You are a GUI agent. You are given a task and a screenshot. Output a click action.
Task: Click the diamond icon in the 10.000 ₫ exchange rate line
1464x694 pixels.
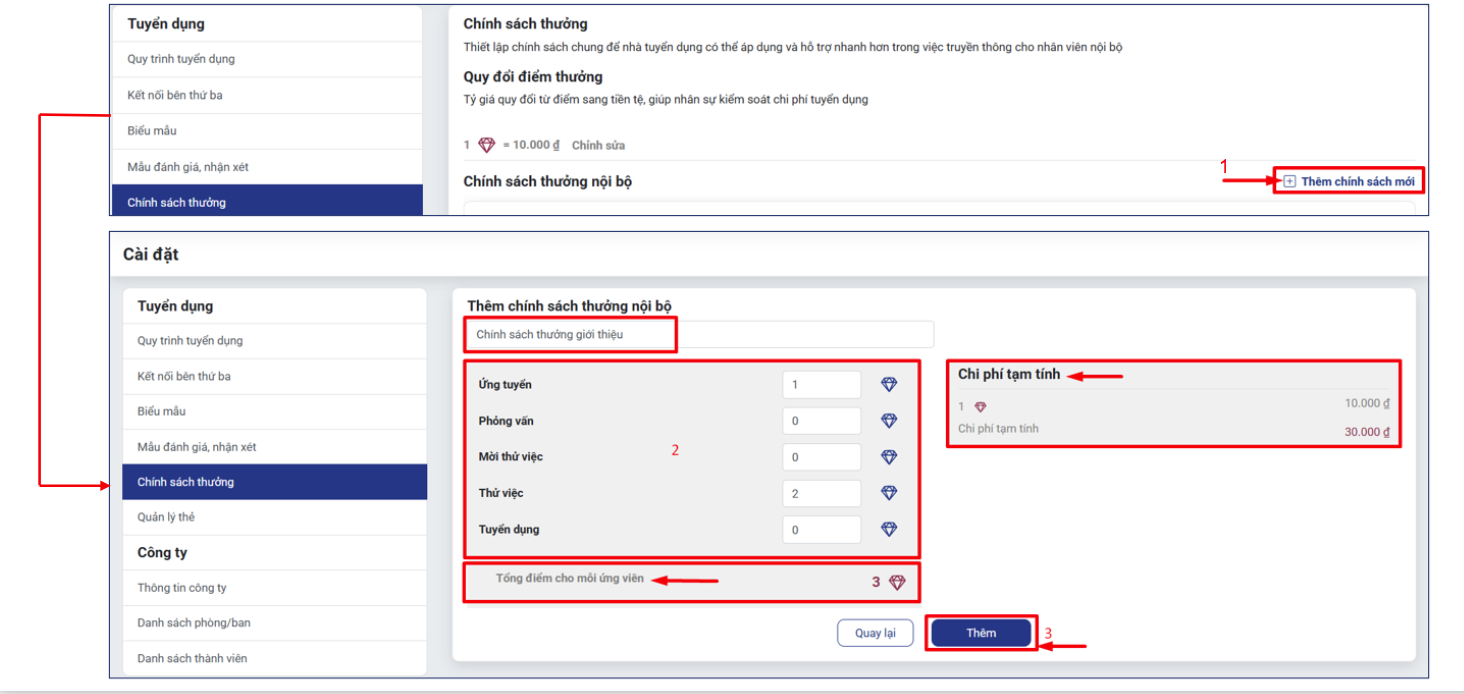click(487, 145)
